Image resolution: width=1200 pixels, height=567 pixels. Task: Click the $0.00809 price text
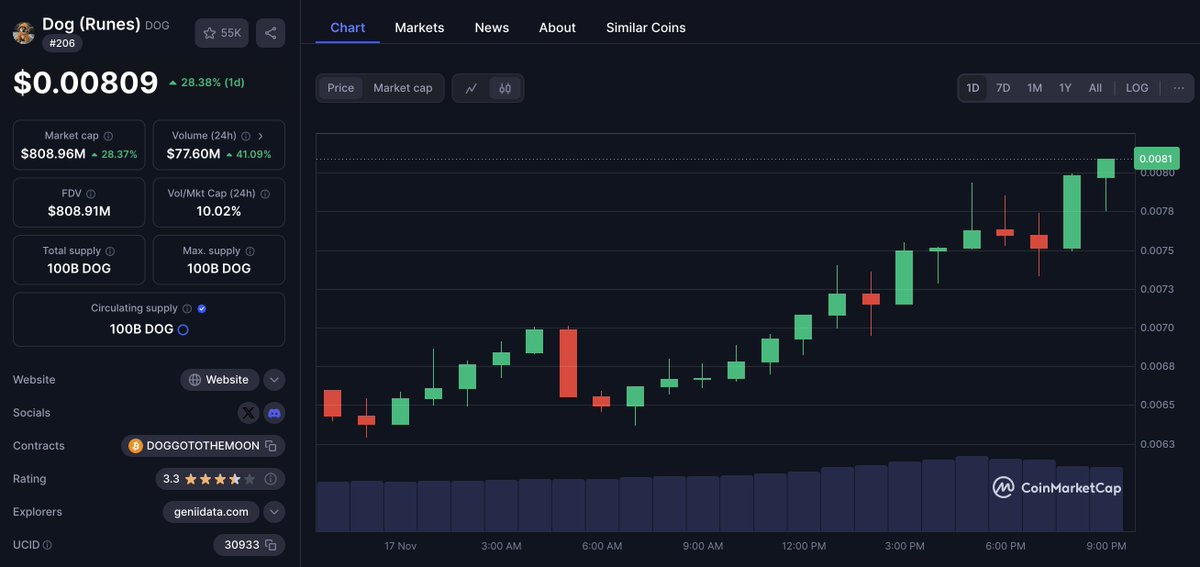click(85, 82)
